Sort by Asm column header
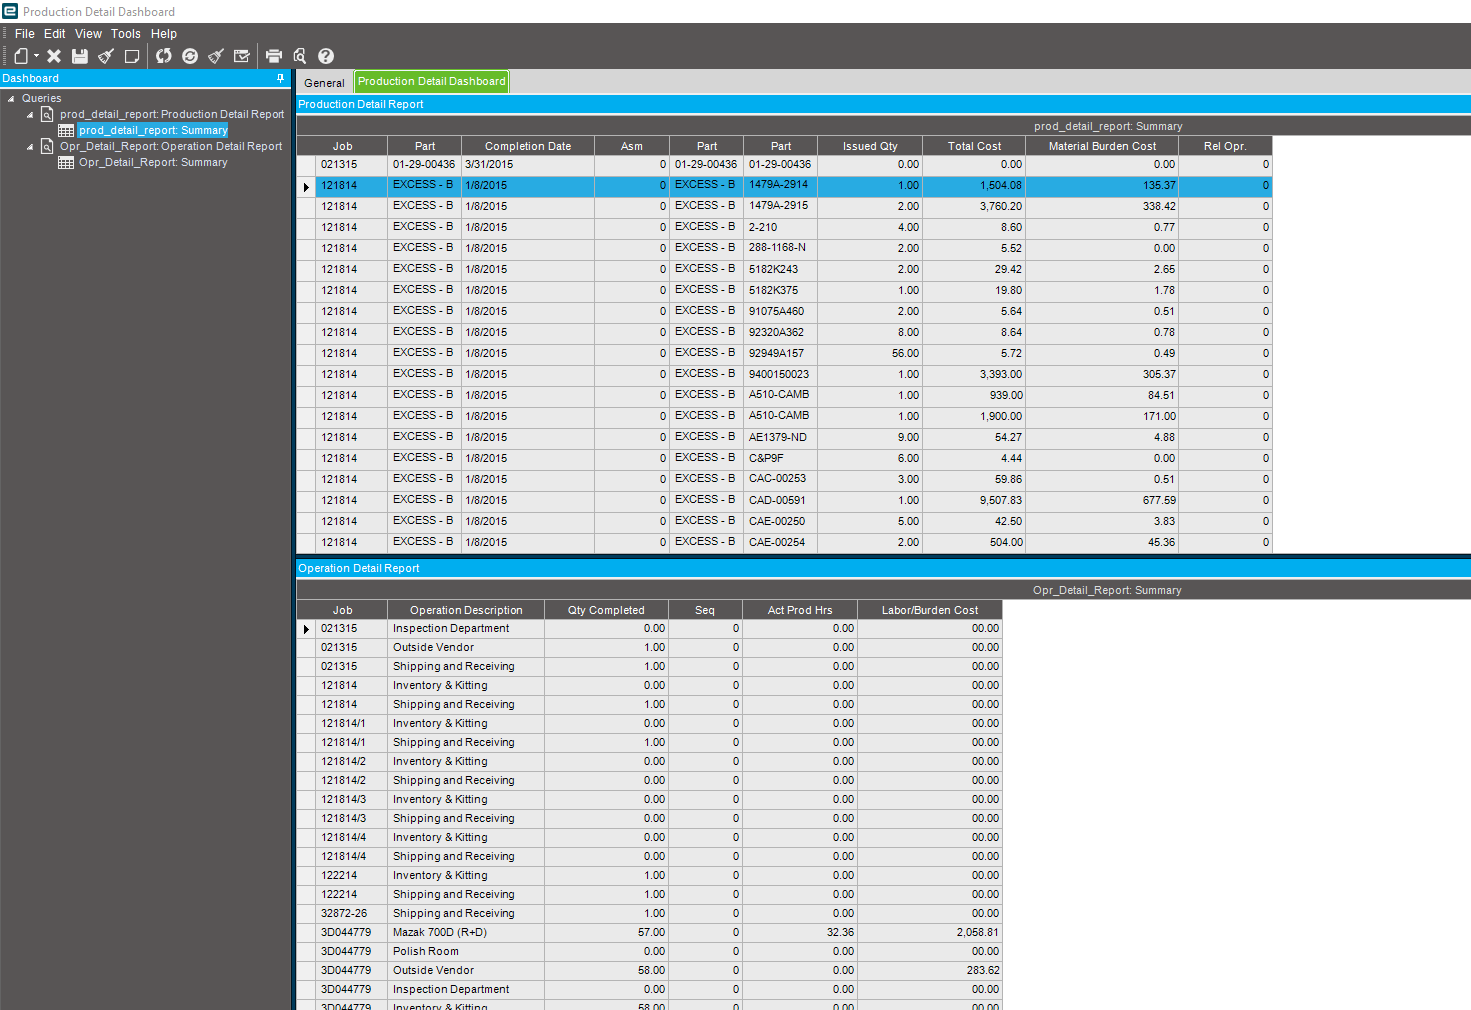Viewport: 1471px width, 1010px height. pos(632,146)
